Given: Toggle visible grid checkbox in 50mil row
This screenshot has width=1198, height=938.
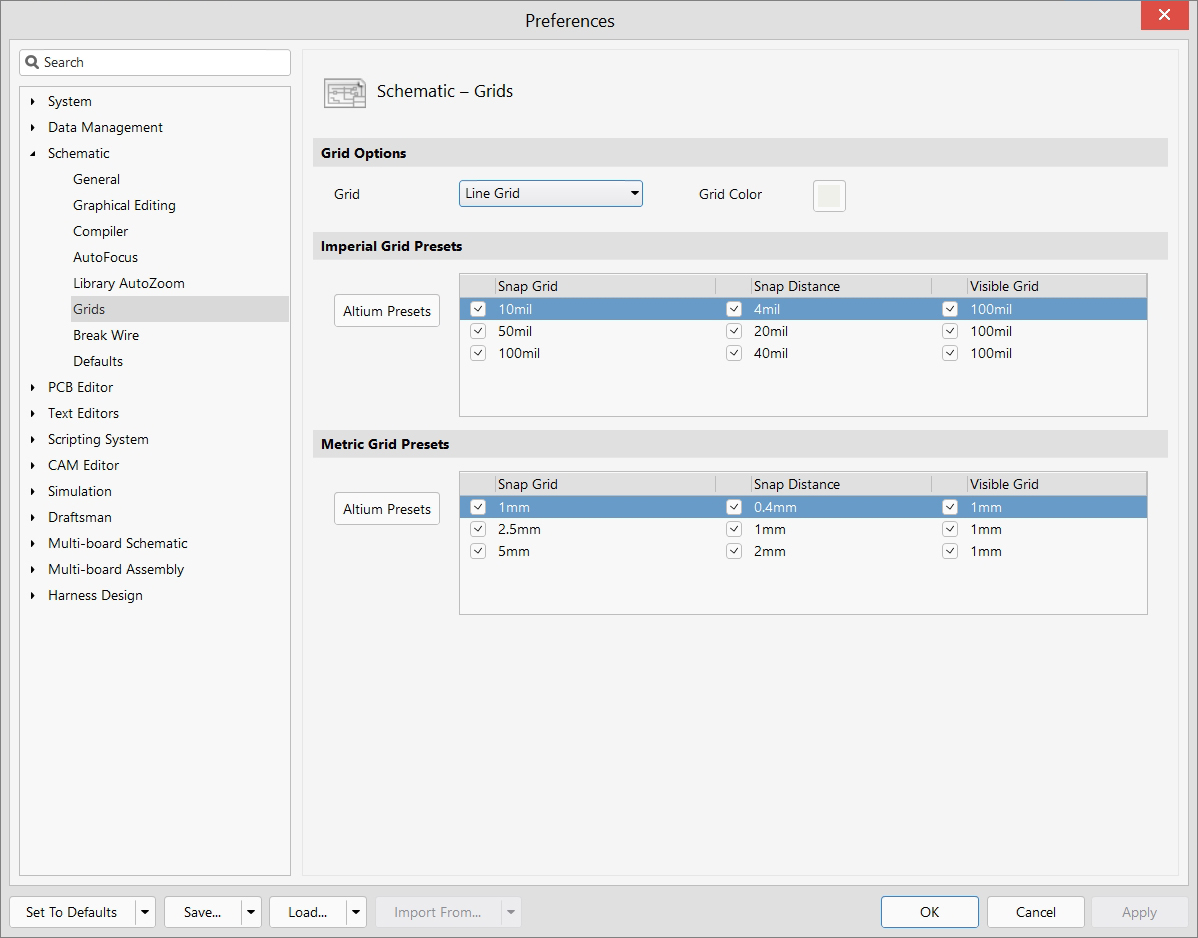Looking at the screenshot, I should pyautogui.click(x=950, y=332).
